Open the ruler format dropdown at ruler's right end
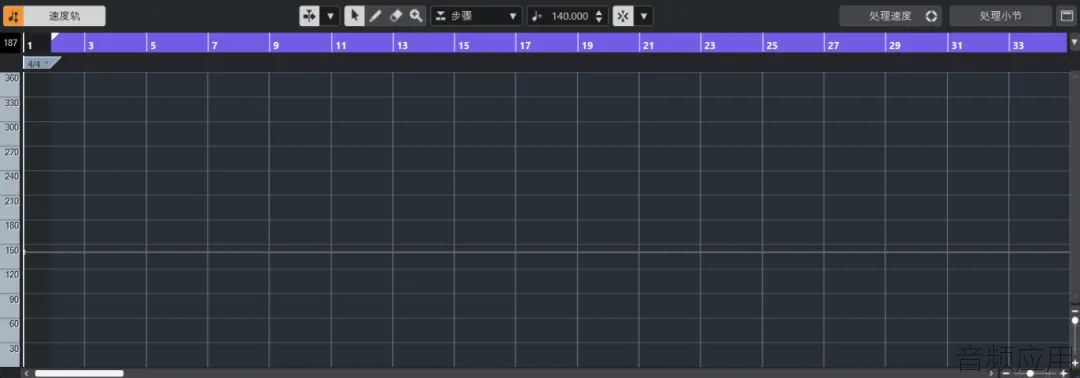This screenshot has width=1080, height=378. click(x=1074, y=42)
